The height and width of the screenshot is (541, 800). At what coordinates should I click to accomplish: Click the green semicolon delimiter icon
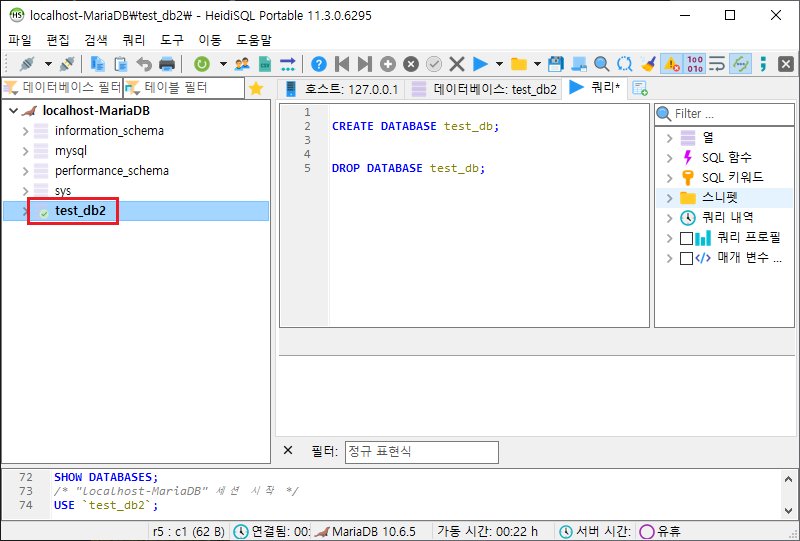(x=763, y=64)
